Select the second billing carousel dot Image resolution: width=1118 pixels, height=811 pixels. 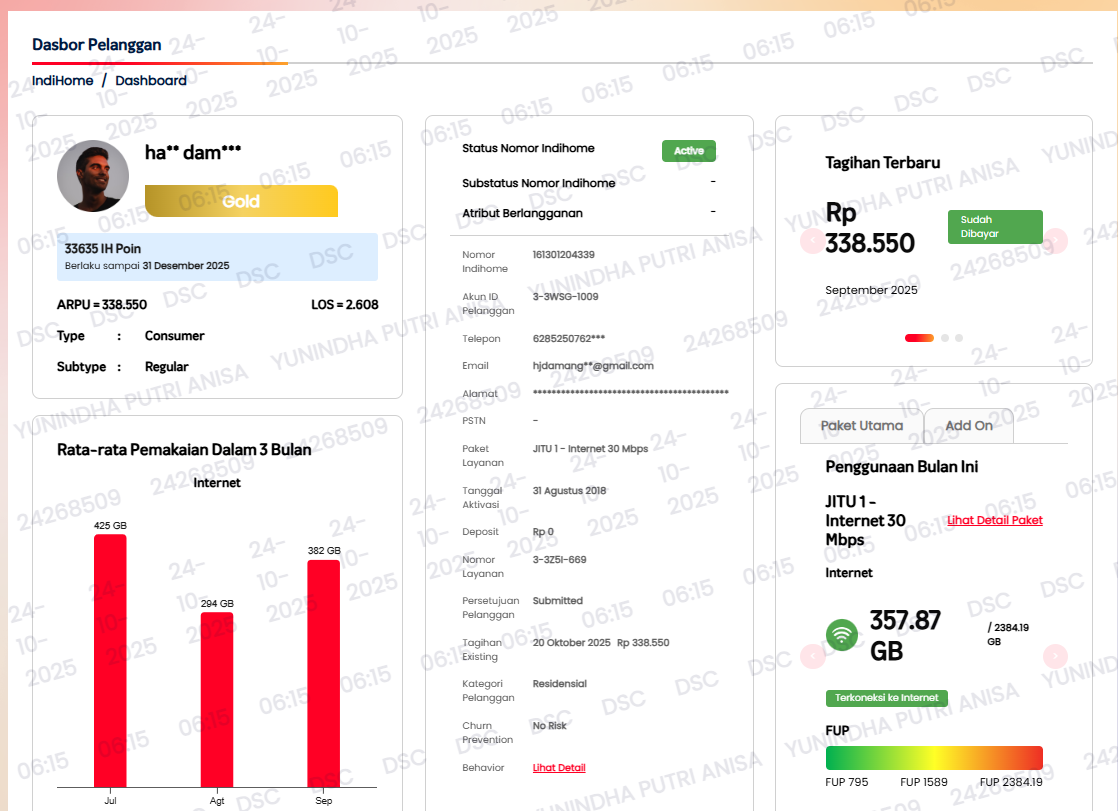pos(945,338)
